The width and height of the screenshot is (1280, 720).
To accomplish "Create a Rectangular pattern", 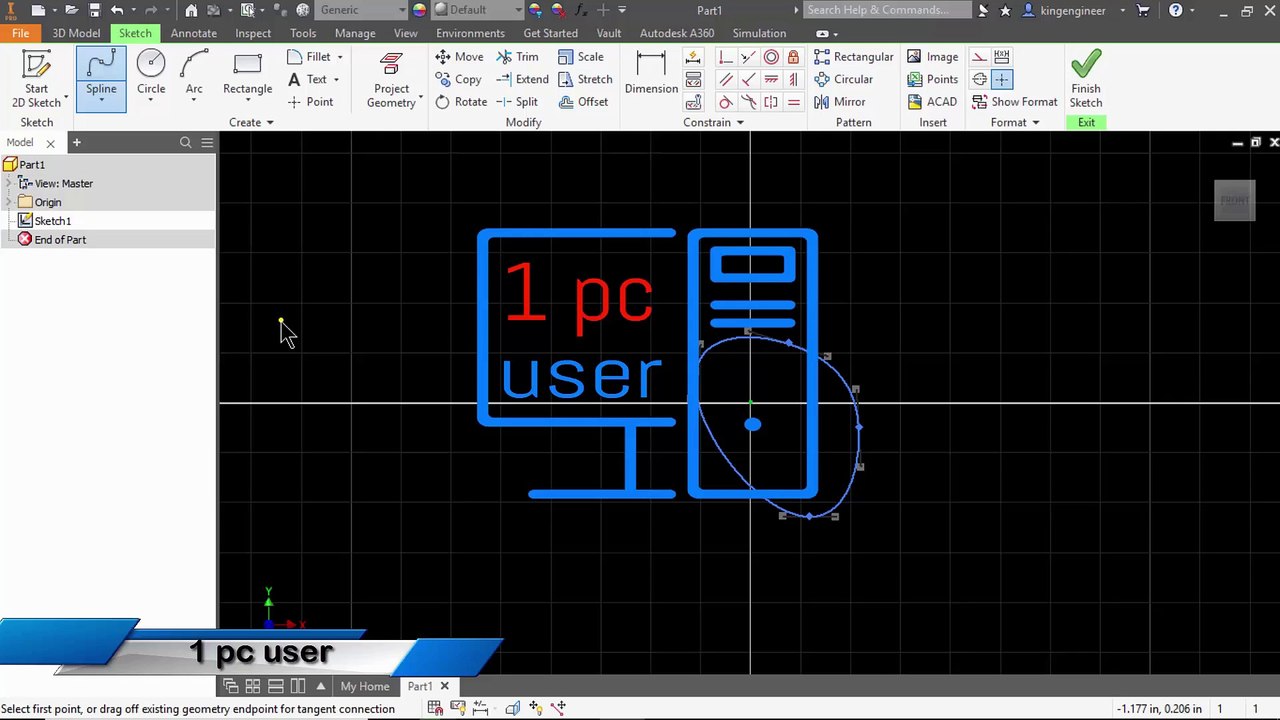I will (853, 57).
